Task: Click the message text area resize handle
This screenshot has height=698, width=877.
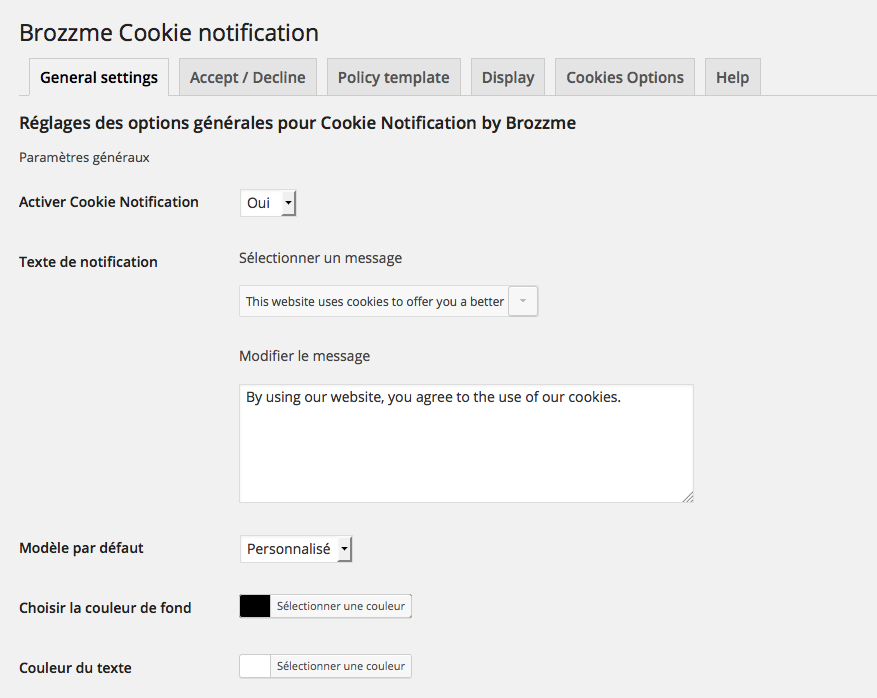Action: tap(688, 497)
